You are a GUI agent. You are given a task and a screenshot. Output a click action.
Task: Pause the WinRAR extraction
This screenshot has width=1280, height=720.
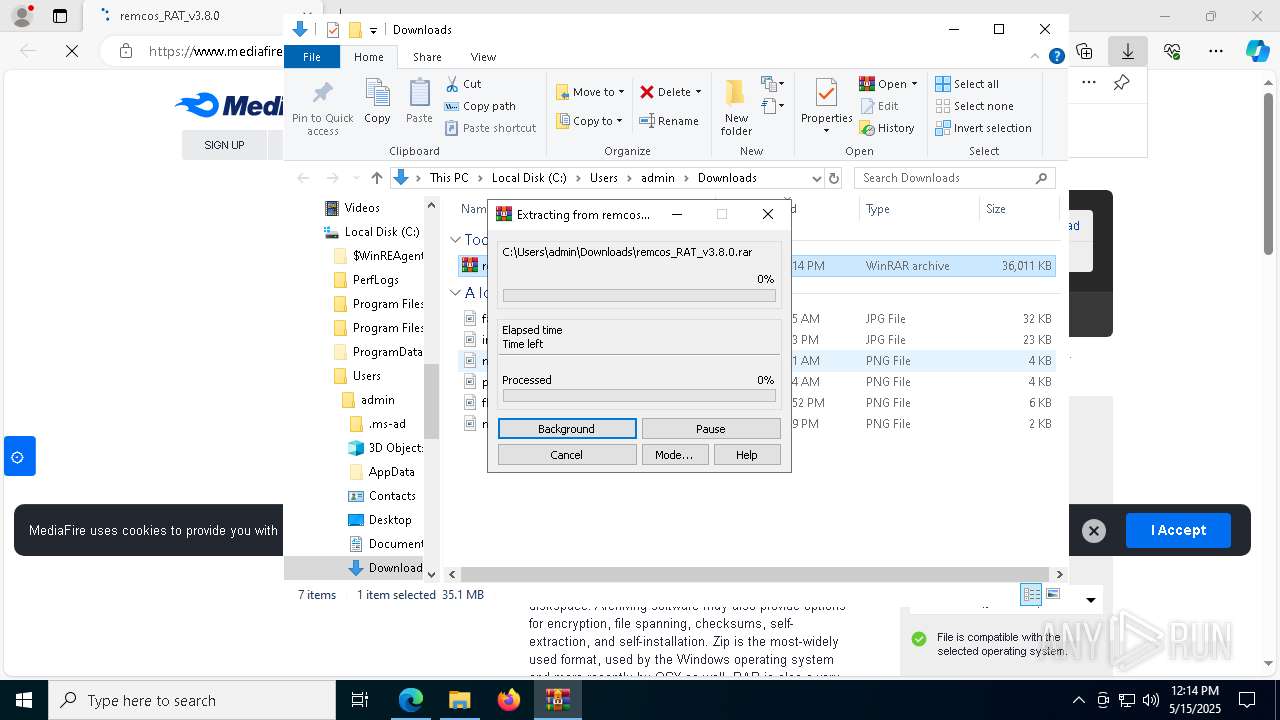click(711, 429)
